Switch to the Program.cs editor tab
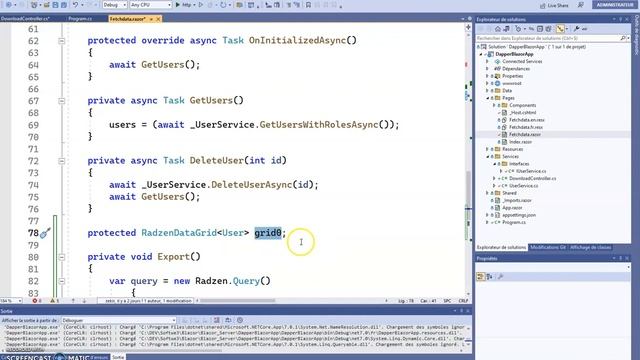The image size is (640, 360). point(80,19)
